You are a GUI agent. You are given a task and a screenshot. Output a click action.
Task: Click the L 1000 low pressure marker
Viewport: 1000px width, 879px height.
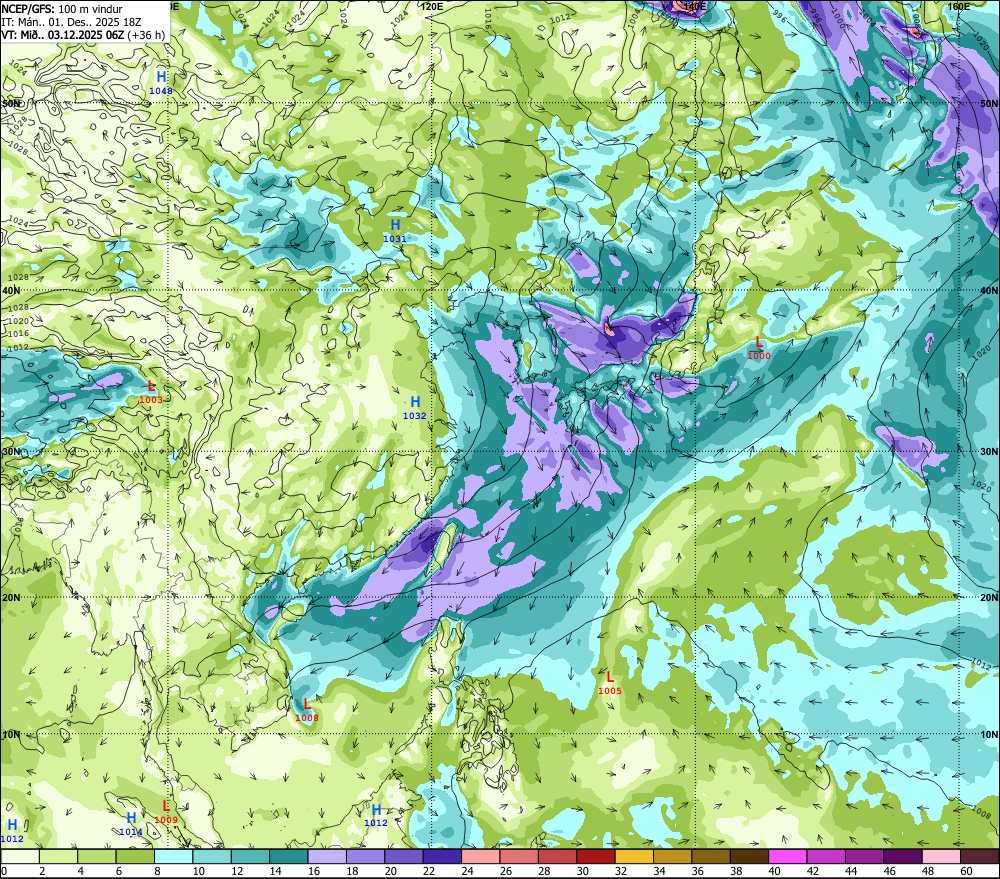click(759, 348)
